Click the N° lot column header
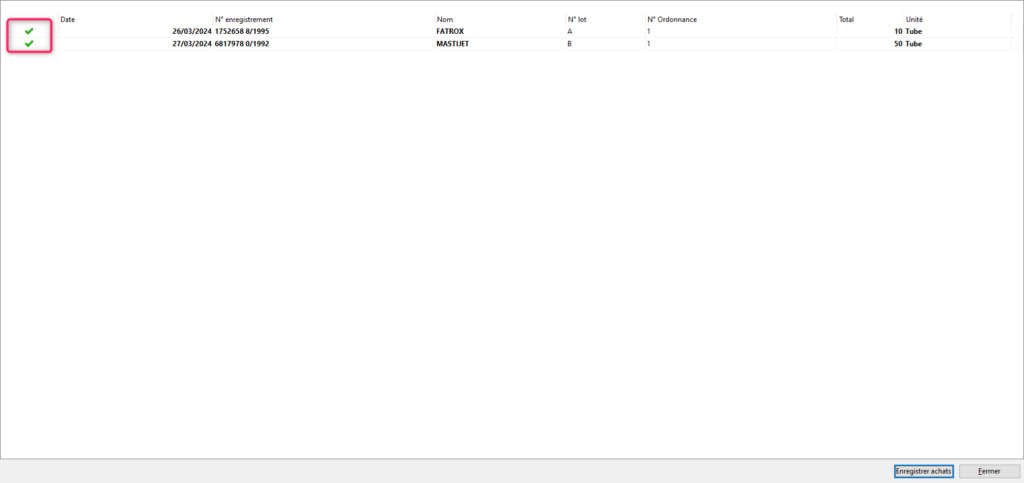This screenshot has width=1024, height=483. pos(577,19)
